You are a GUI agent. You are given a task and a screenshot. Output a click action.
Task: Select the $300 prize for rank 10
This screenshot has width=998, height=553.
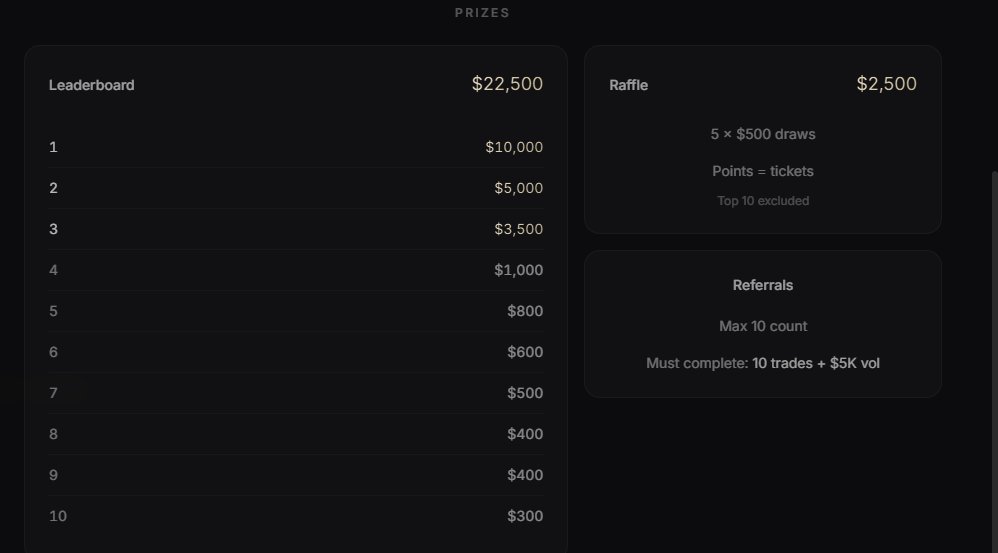[524, 516]
